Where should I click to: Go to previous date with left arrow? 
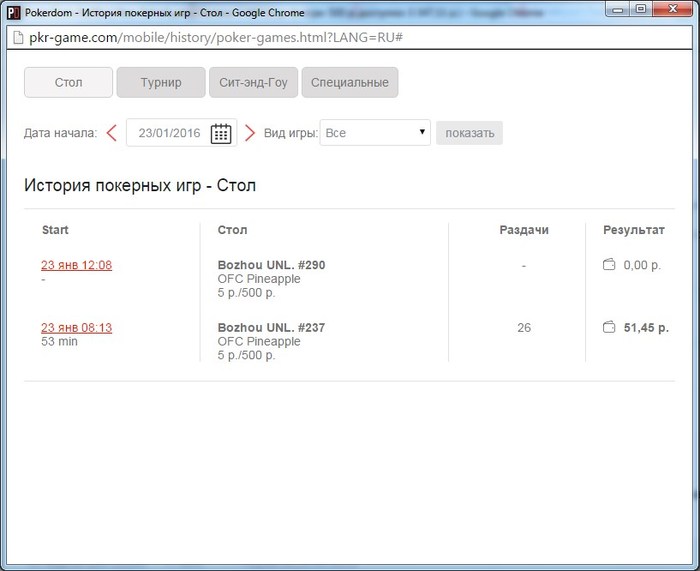coord(112,133)
